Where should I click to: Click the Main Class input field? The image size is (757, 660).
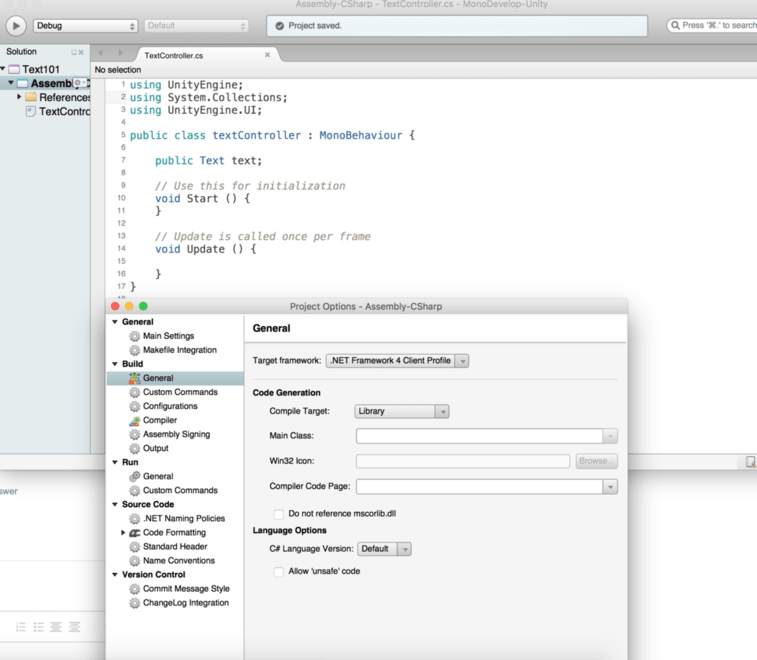tap(479, 436)
